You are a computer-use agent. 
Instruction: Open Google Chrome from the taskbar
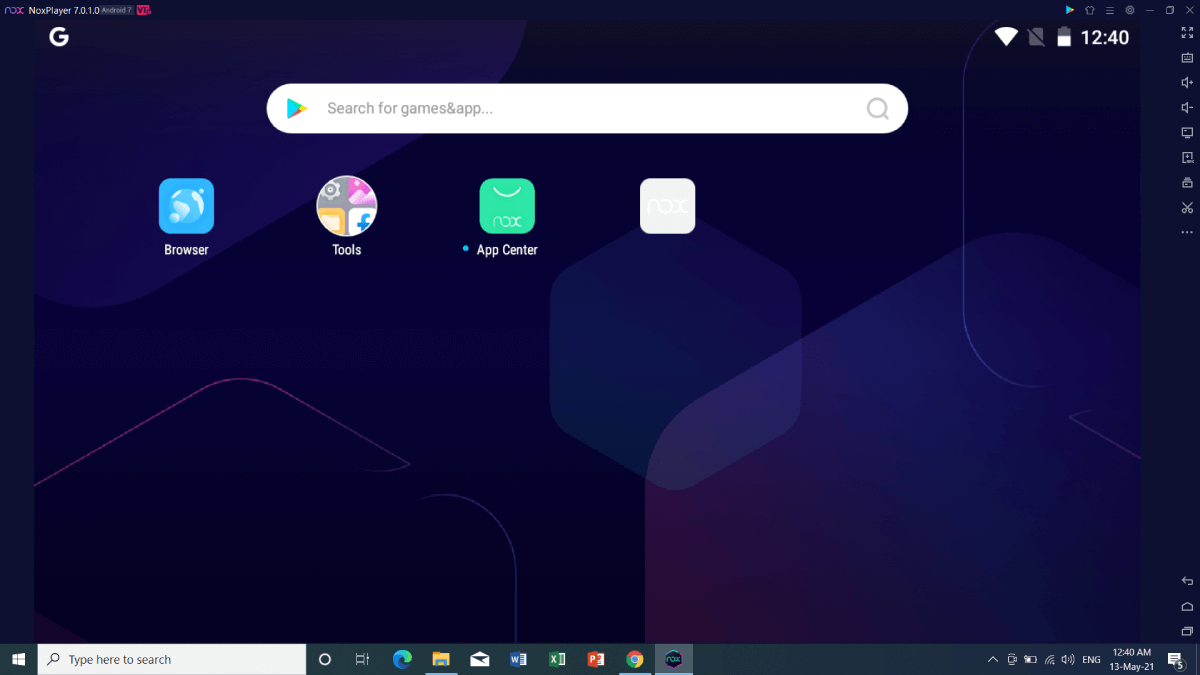[635, 659]
